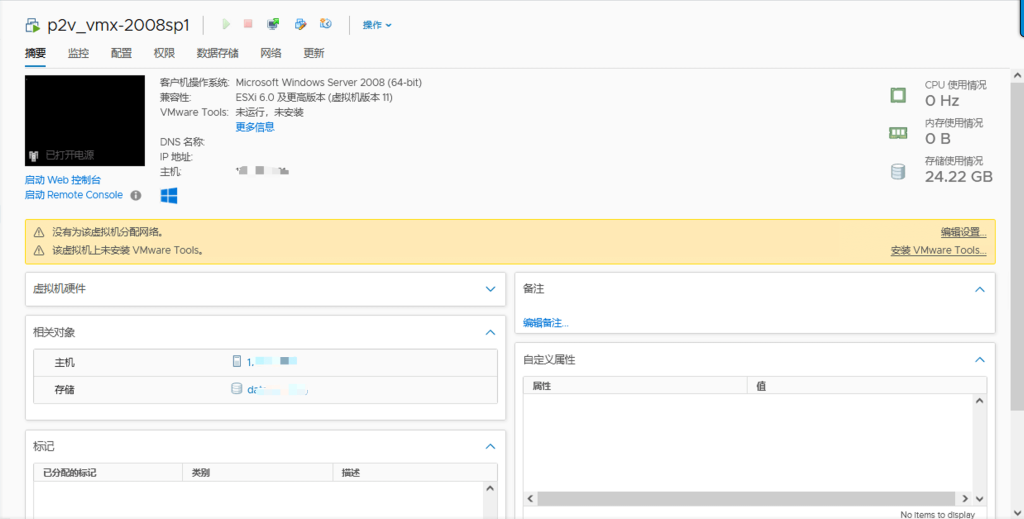Open the 监控 tab

click(78, 54)
